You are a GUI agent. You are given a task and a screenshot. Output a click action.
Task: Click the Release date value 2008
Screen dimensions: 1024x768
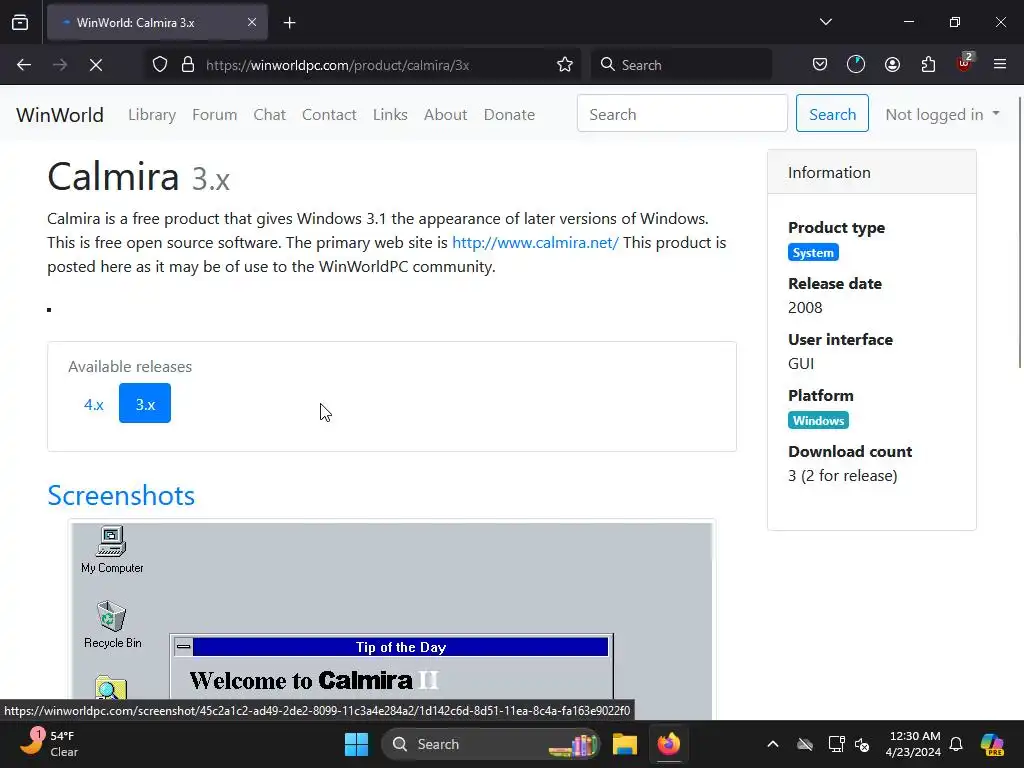click(805, 308)
